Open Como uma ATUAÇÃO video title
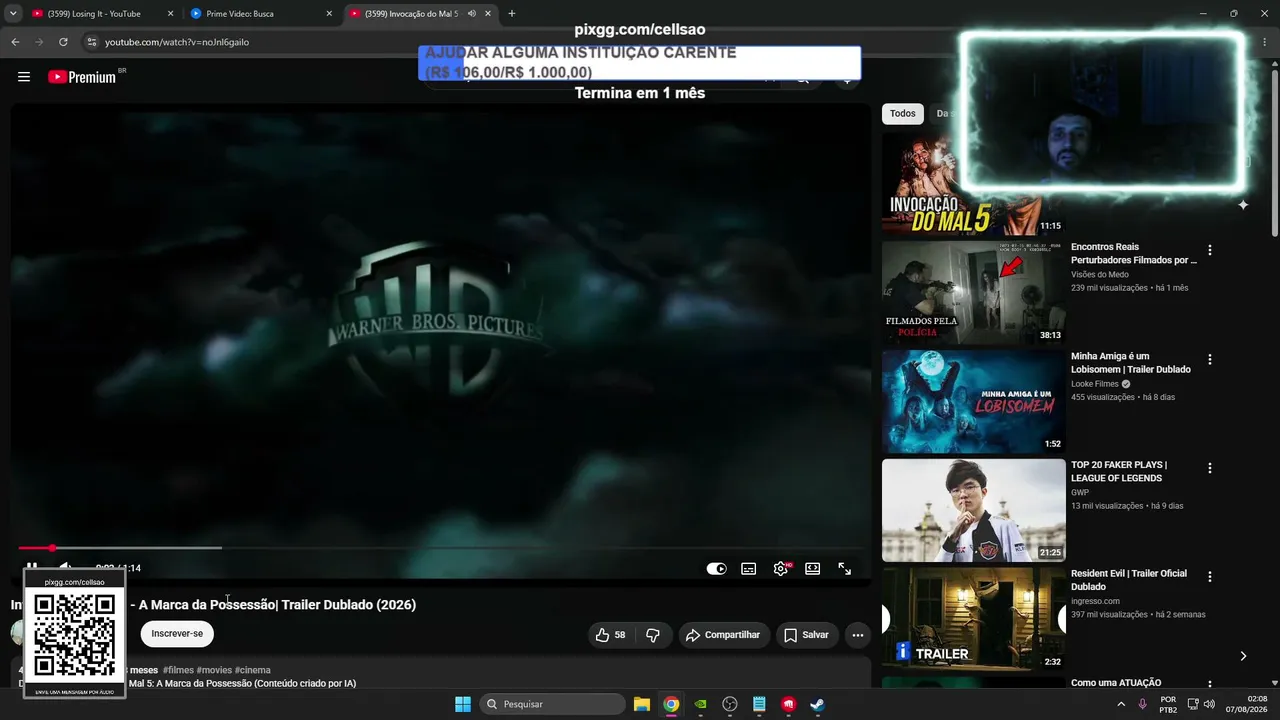Viewport: 1280px width, 720px height. pos(1116,683)
